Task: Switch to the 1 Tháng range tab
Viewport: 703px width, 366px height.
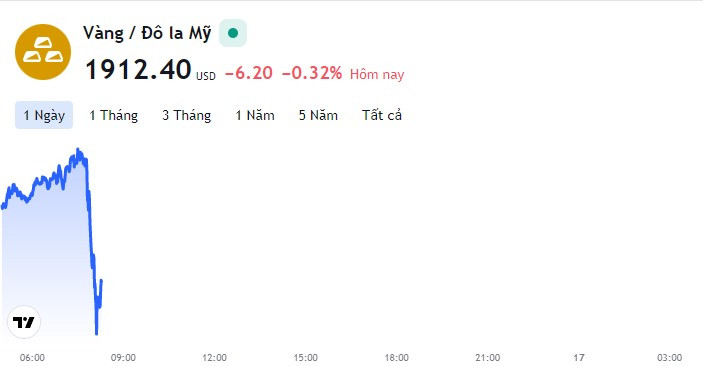Action: click(113, 115)
